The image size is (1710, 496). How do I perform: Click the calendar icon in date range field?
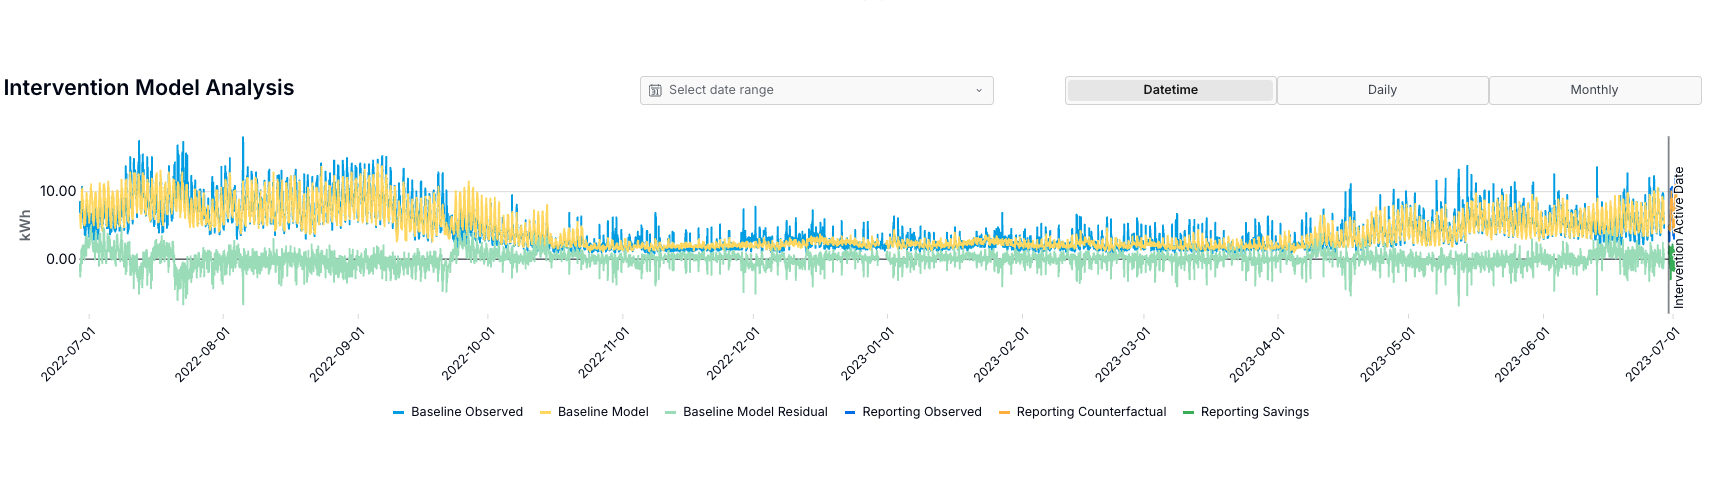pyautogui.click(x=655, y=90)
